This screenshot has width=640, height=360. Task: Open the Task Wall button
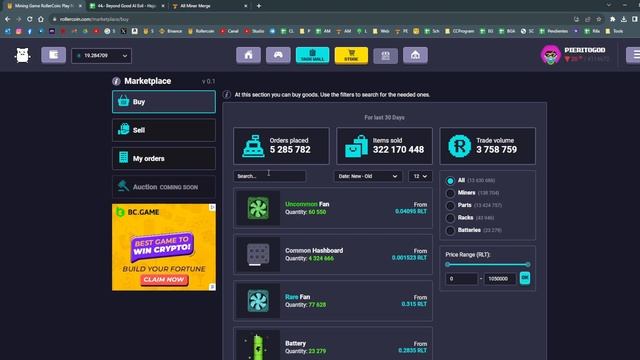point(312,55)
